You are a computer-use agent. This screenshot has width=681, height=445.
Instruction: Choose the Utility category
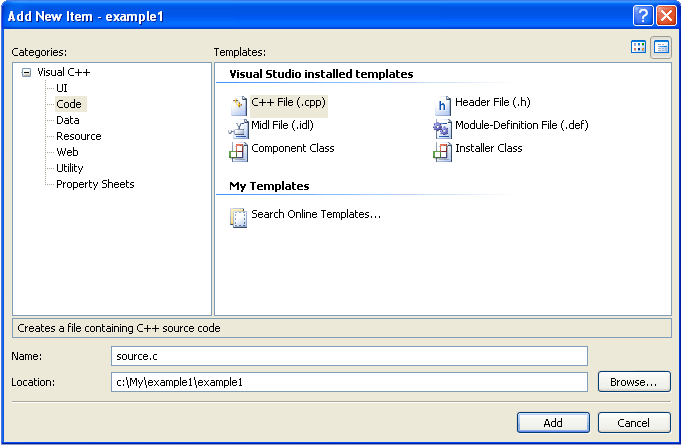(69, 168)
